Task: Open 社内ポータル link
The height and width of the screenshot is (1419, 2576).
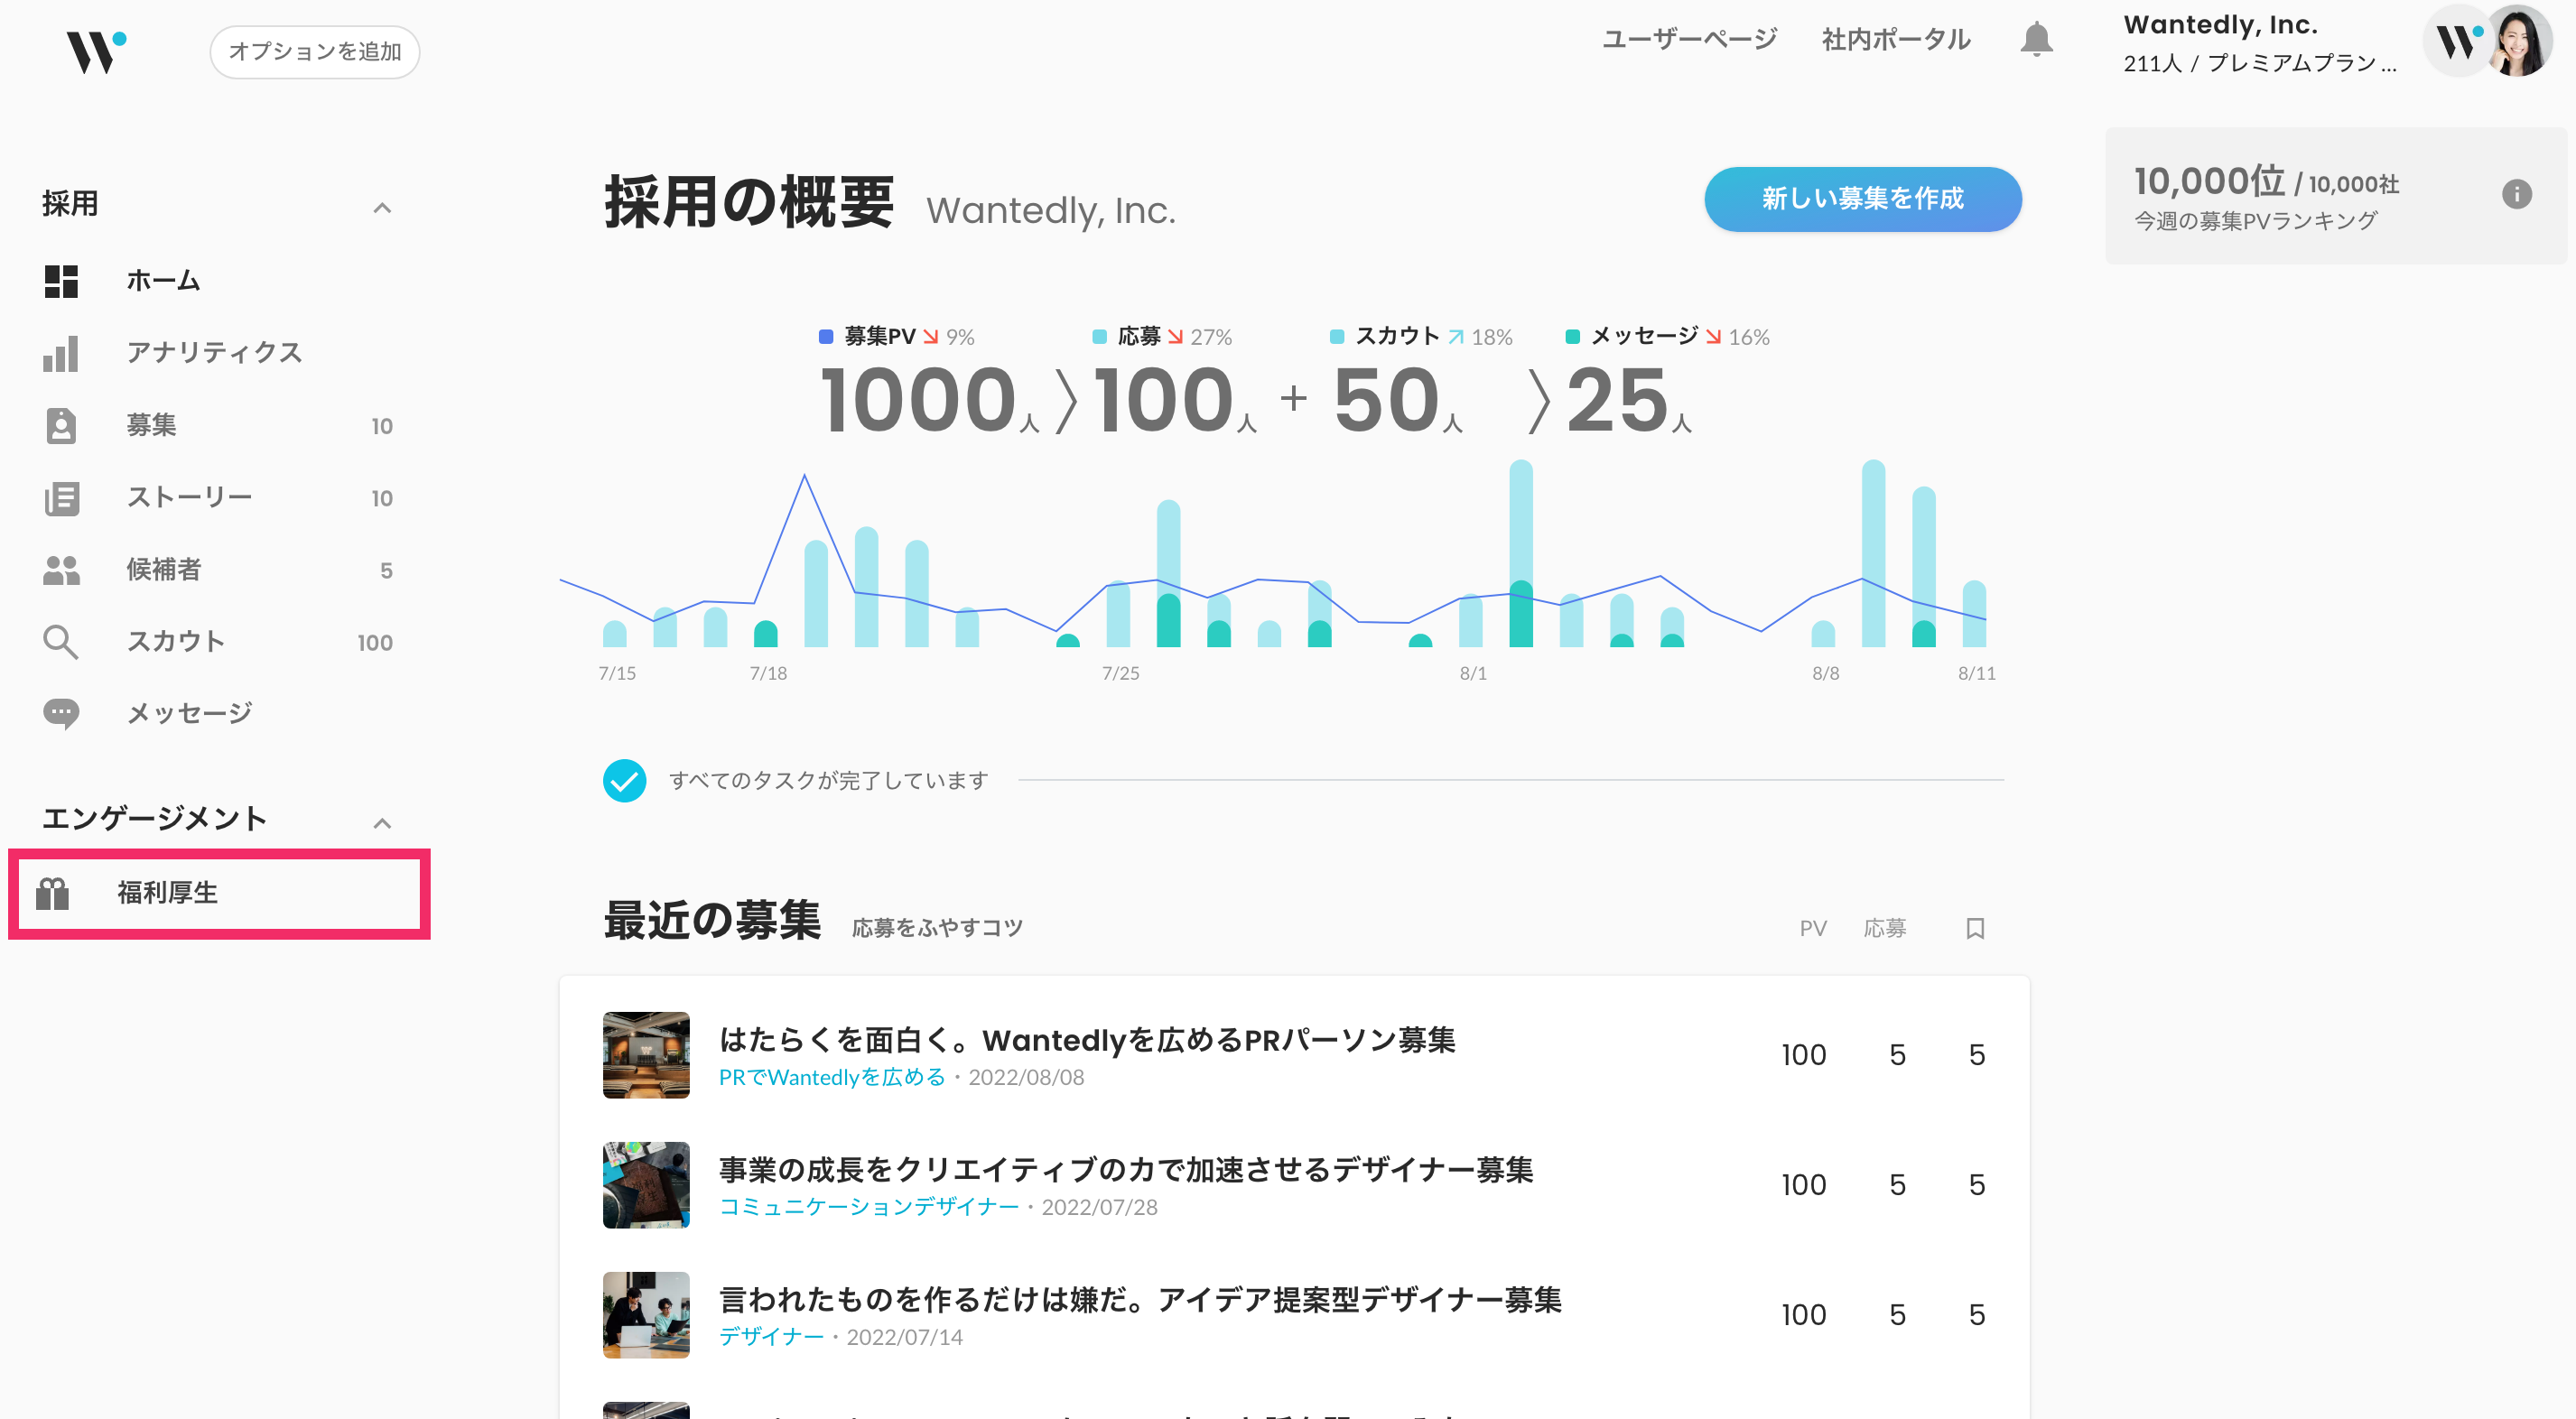Action: (1896, 40)
